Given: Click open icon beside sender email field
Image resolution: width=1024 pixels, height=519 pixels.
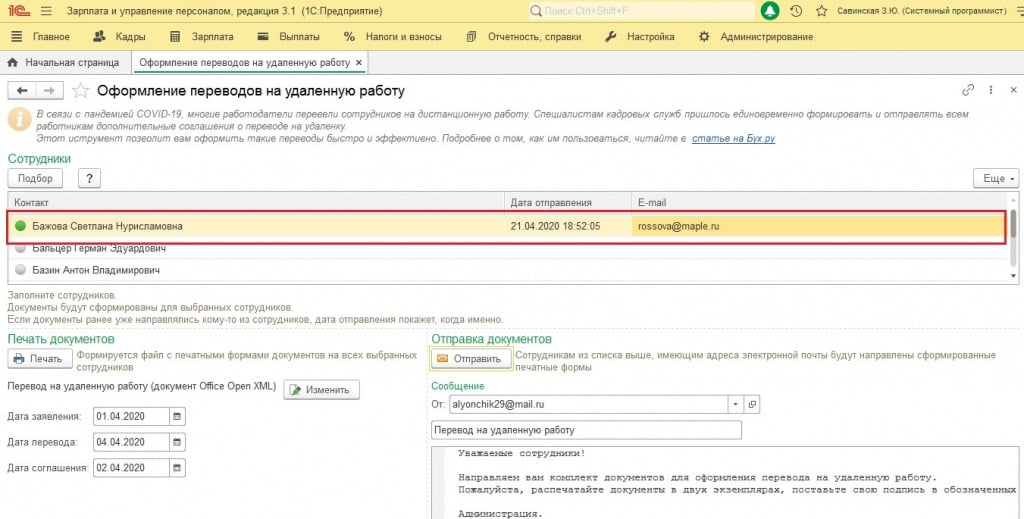Looking at the screenshot, I should coord(753,405).
